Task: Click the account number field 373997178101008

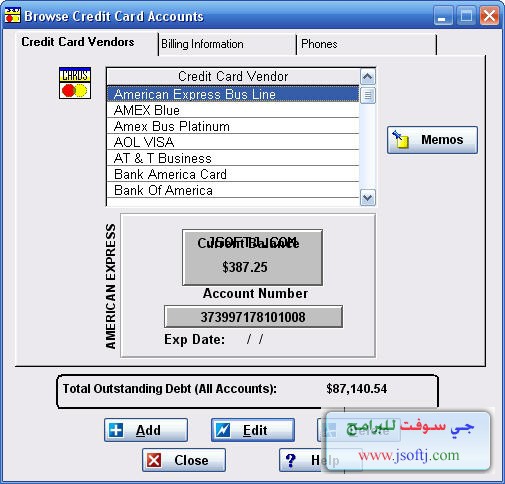Action: coord(253,317)
